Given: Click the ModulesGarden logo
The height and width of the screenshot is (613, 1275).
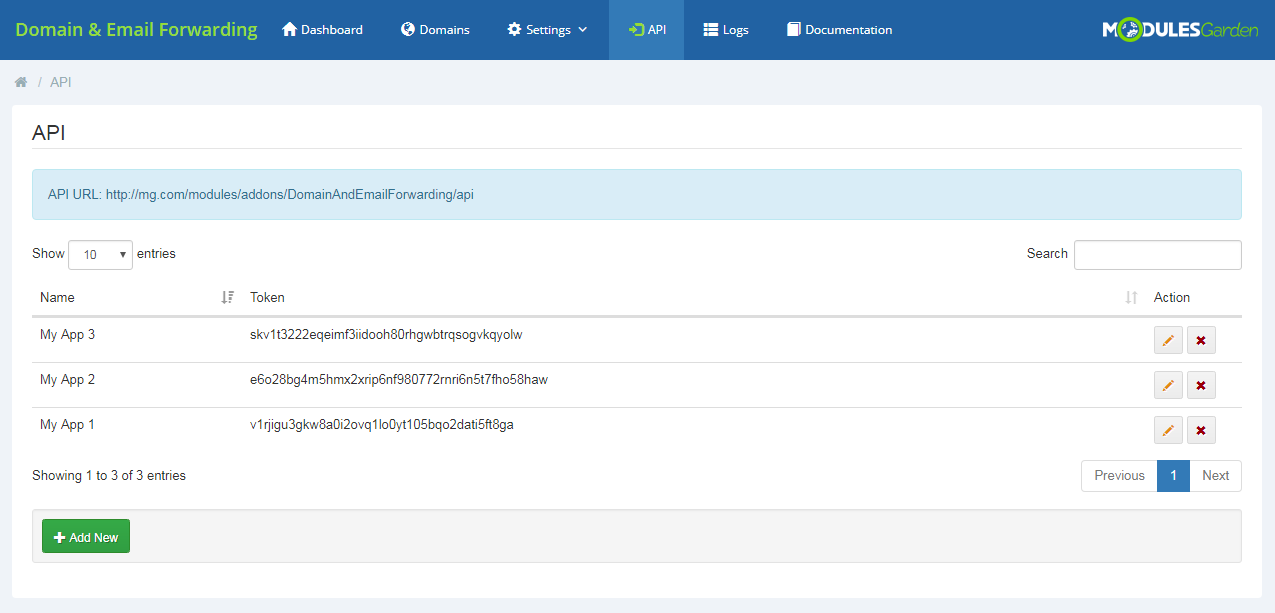Looking at the screenshot, I should coord(1180,29).
